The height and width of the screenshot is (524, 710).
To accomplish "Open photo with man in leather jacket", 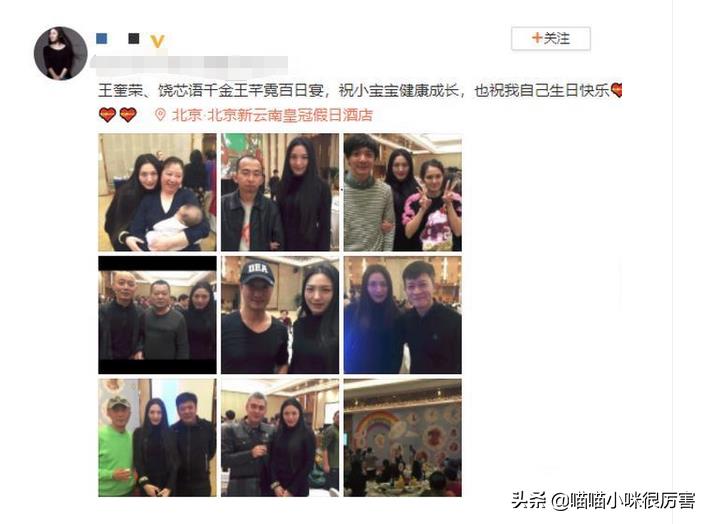I will tap(280, 192).
